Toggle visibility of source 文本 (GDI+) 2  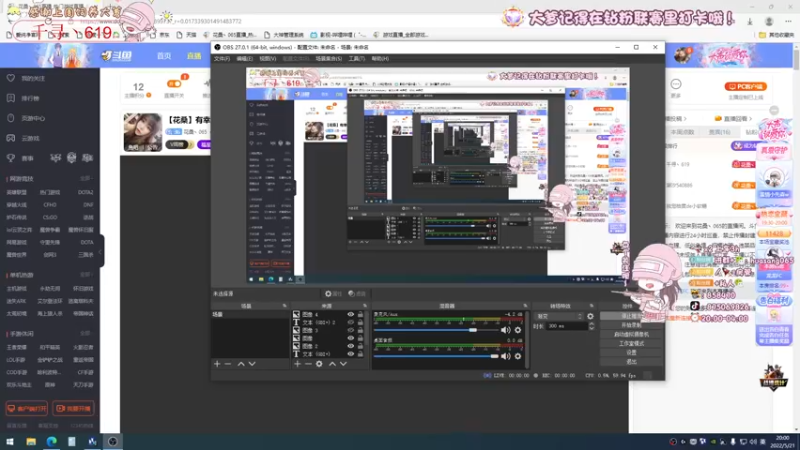point(351,322)
